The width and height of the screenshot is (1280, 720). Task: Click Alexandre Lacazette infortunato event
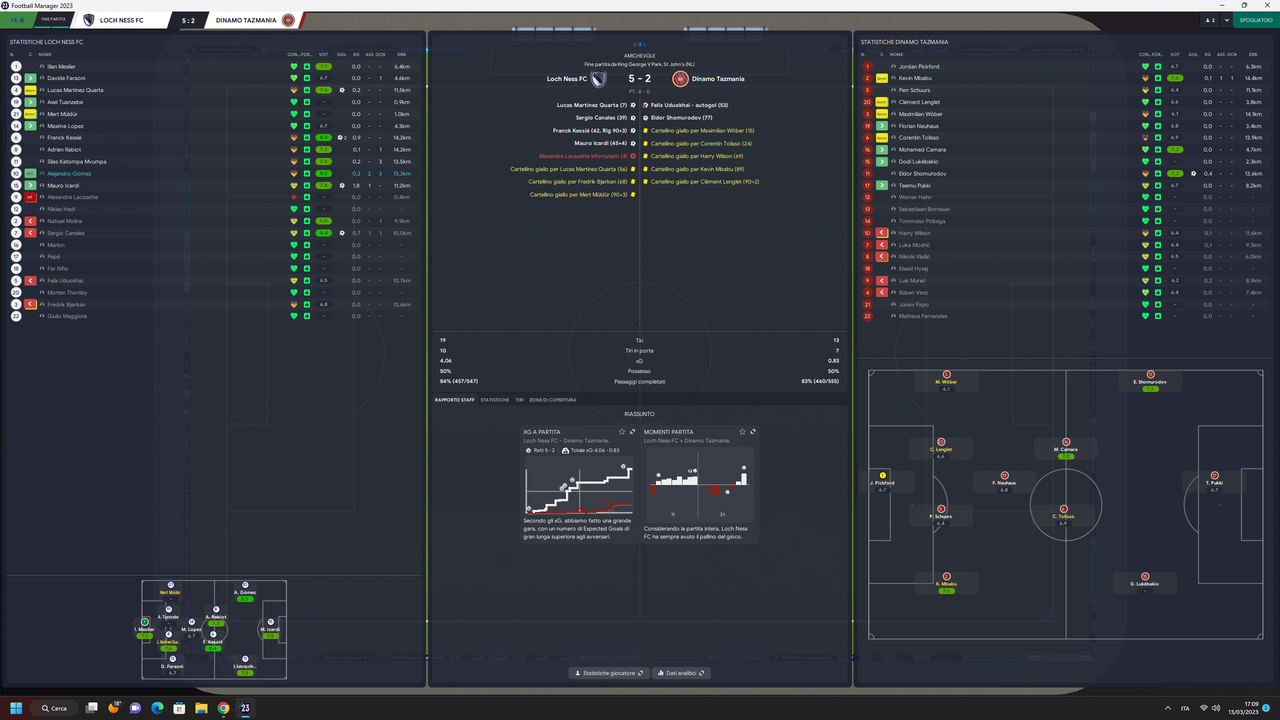pos(583,156)
